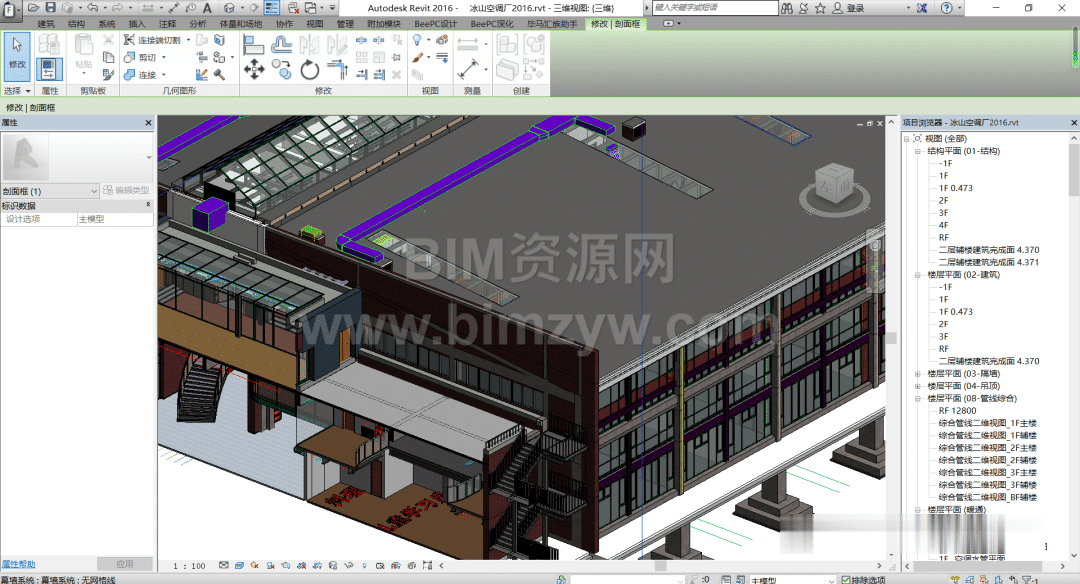Click the Copy tool icon with two circles
The image size is (1080, 584).
[281, 69]
